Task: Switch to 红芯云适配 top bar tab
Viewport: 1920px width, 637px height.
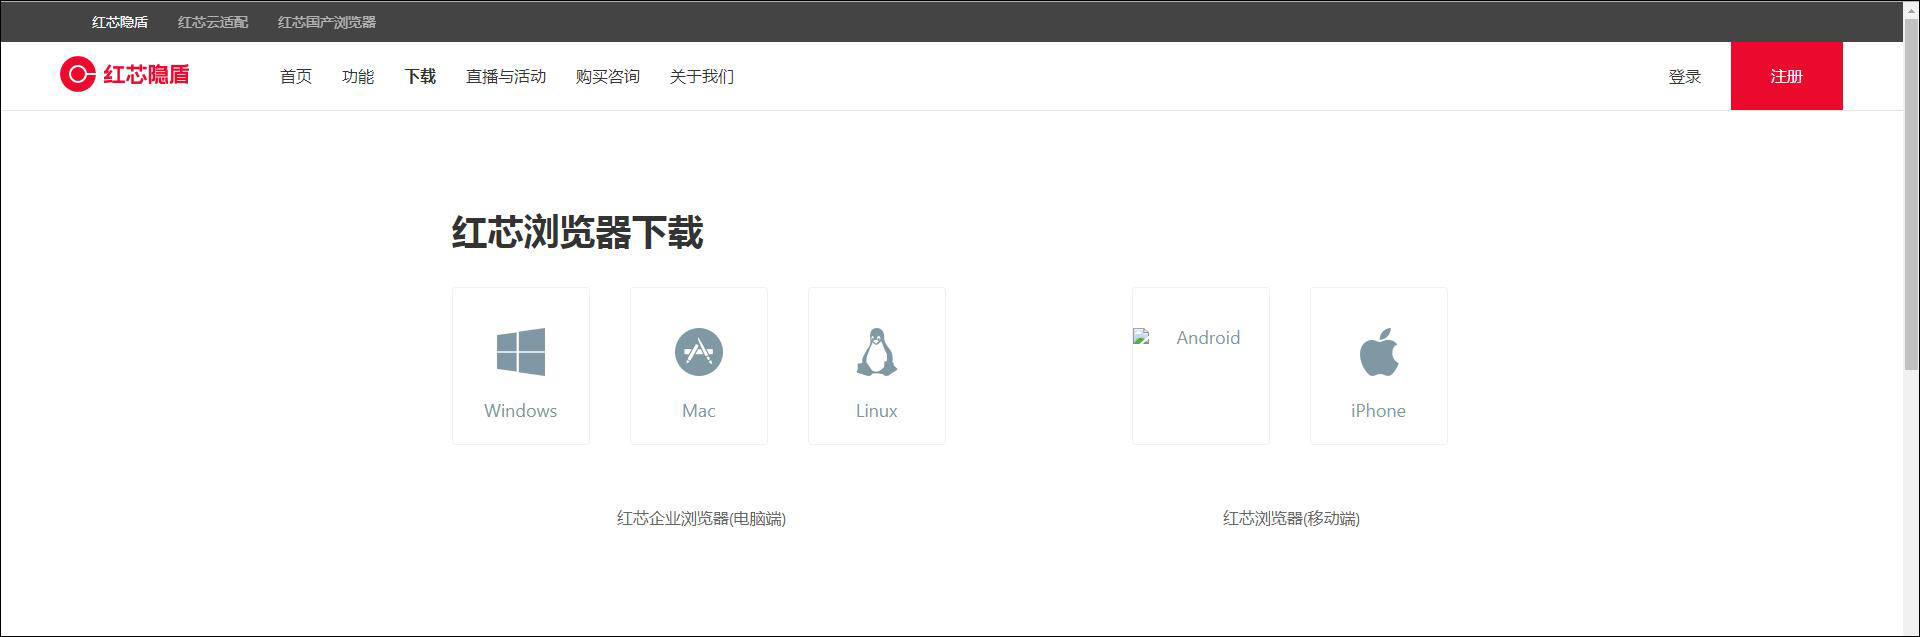Action: 213,22
